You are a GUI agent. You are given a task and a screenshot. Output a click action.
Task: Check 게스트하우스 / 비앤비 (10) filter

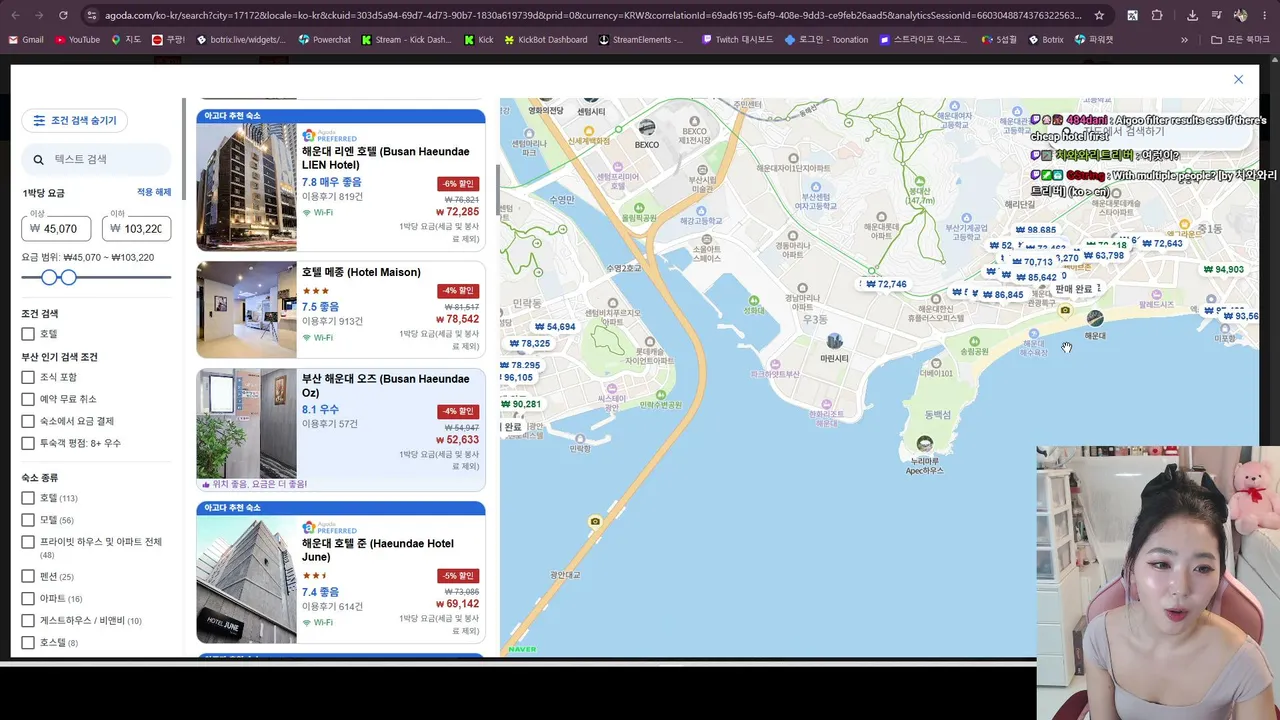(x=28, y=620)
